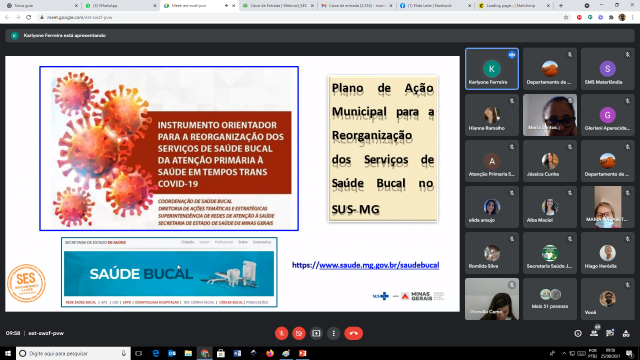Open Outlook from the taskbar
Image resolution: width=640 pixels, height=360 pixels.
pos(172,353)
